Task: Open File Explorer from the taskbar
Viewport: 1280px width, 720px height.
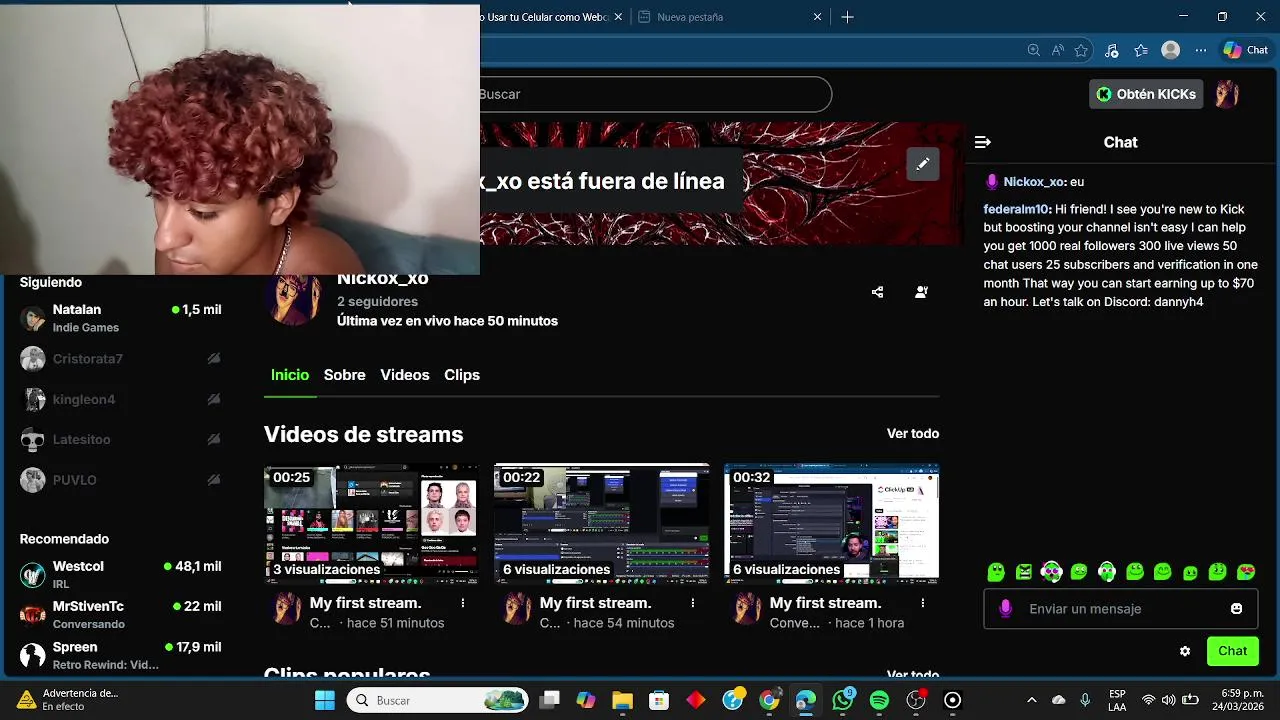Action: [622, 700]
